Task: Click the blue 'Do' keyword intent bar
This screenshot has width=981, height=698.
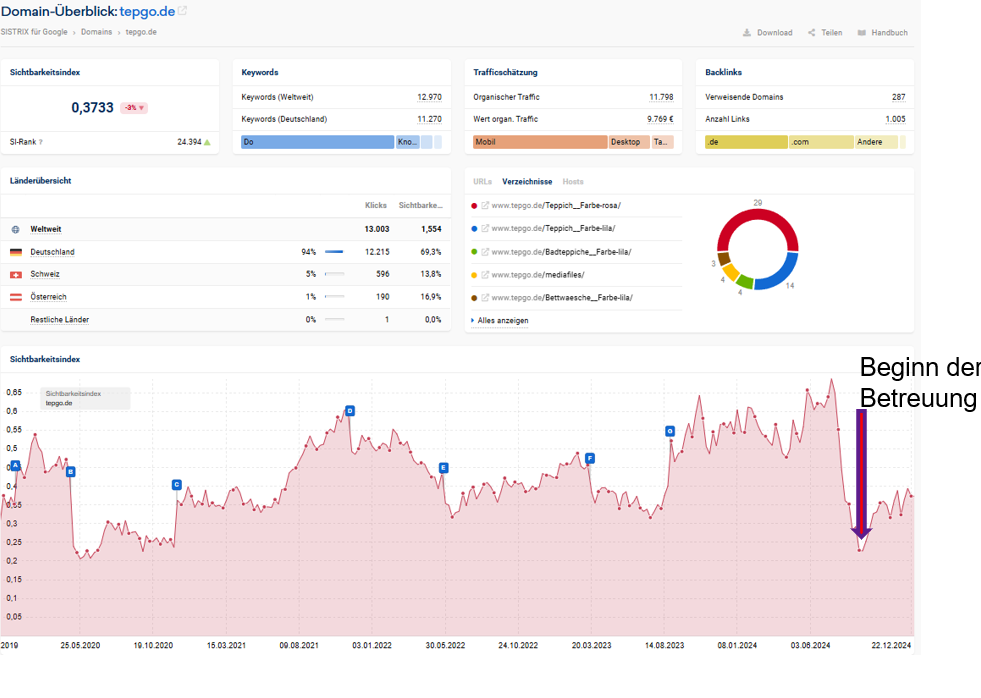Action: [x=317, y=142]
